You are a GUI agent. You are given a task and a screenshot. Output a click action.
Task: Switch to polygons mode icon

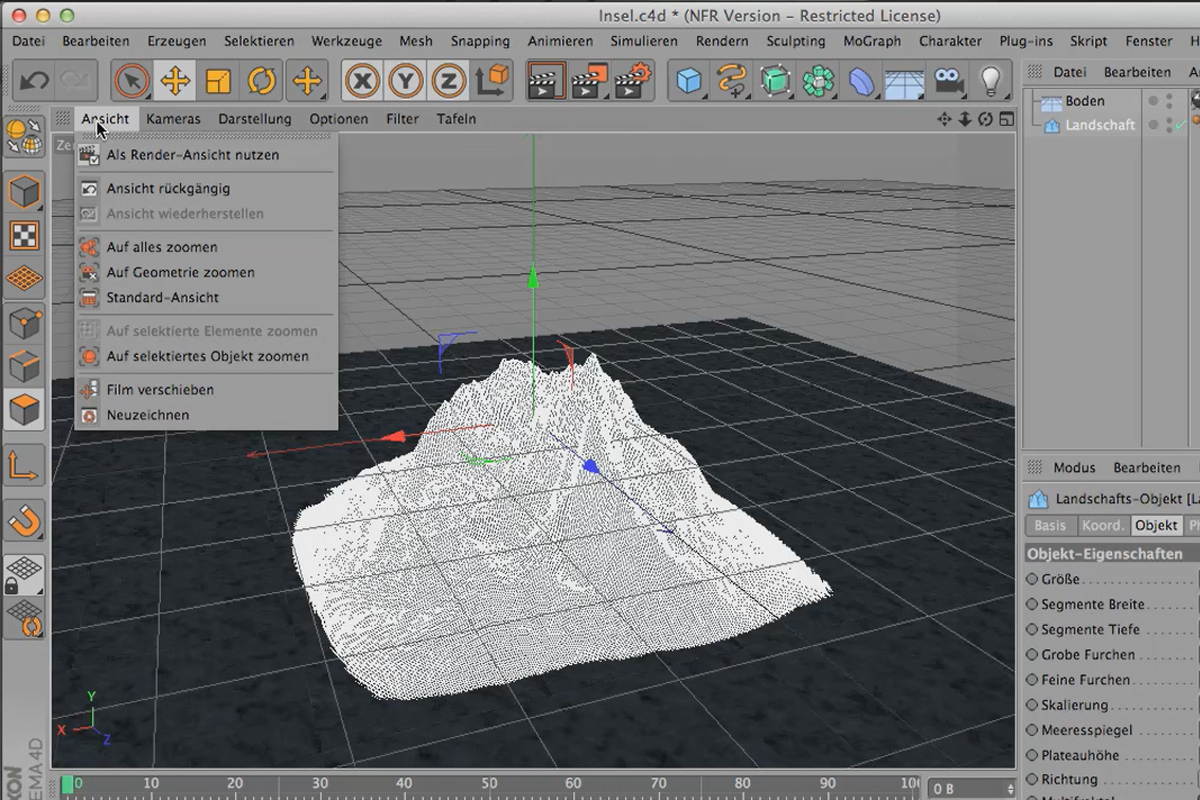(24, 410)
